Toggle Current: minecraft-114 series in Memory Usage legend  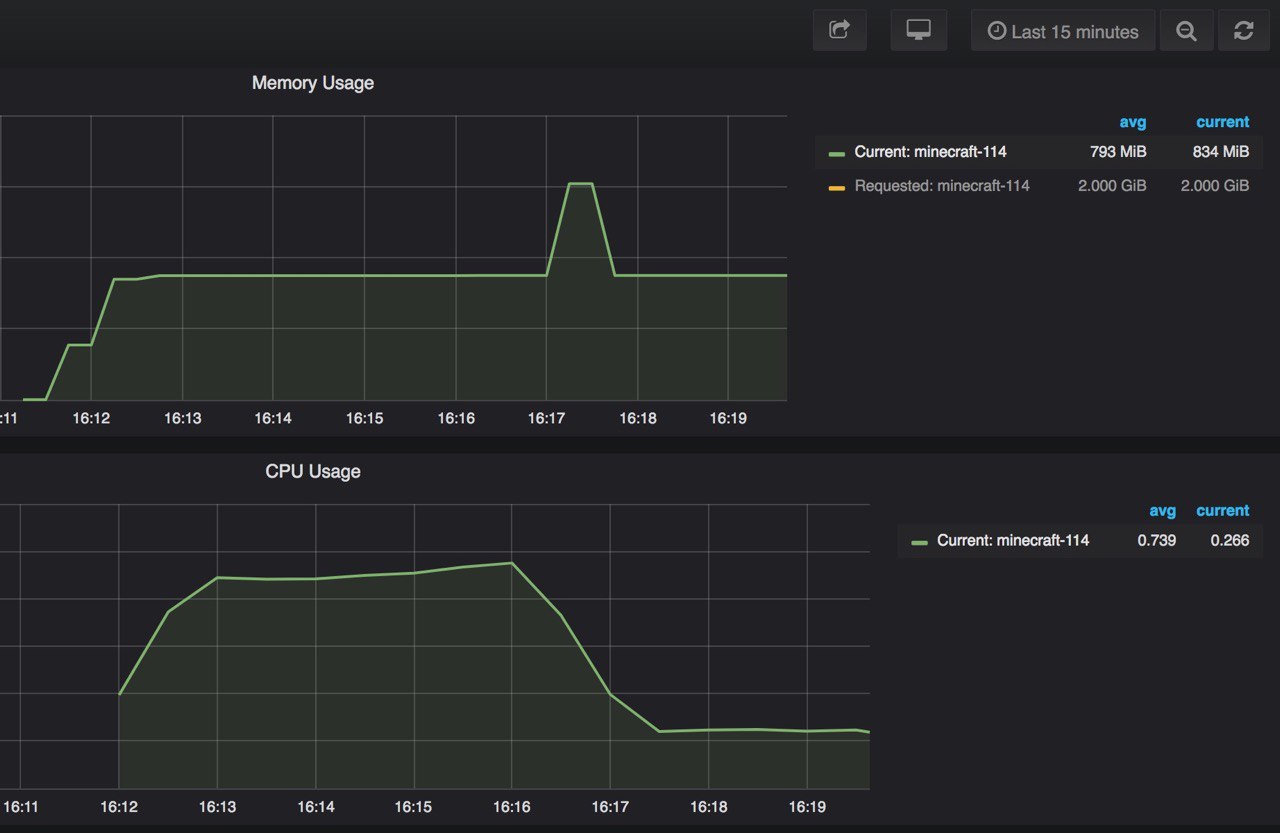[x=930, y=152]
